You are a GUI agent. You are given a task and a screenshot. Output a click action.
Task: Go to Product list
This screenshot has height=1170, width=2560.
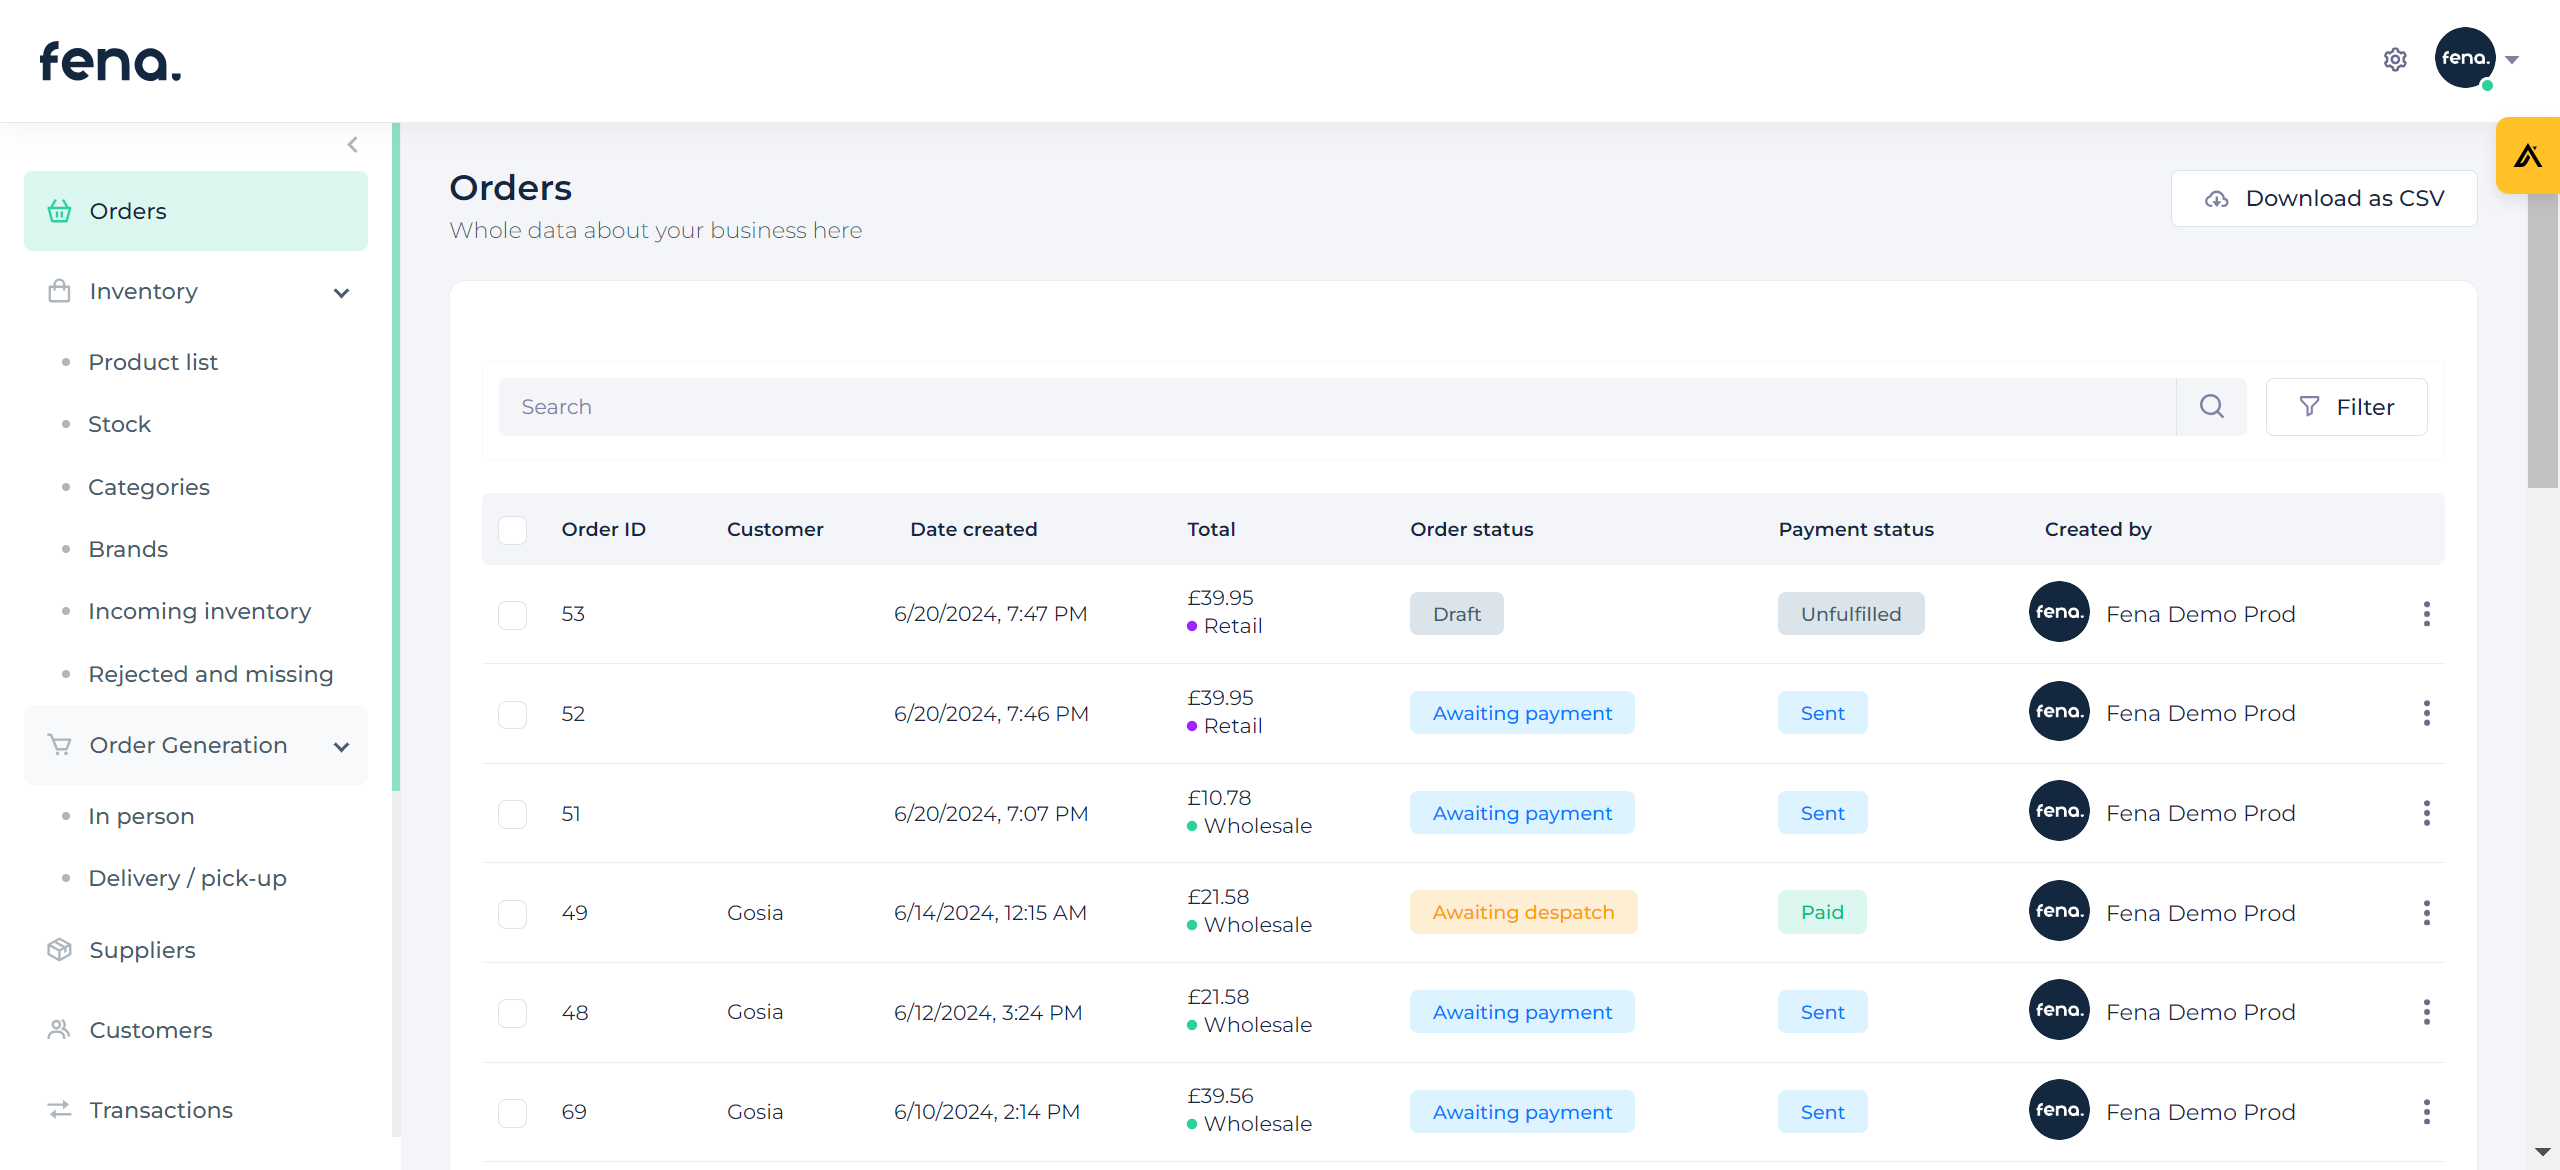(x=153, y=362)
